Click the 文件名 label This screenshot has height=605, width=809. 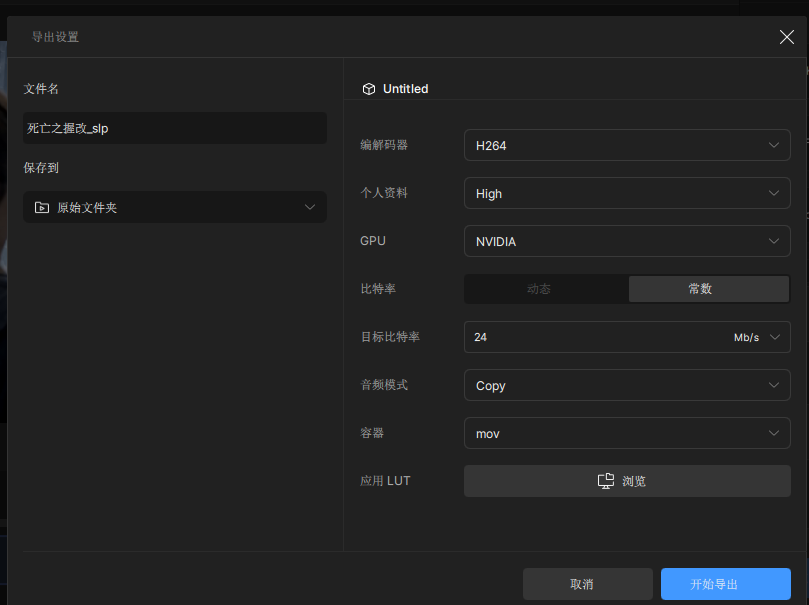coord(41,89)
